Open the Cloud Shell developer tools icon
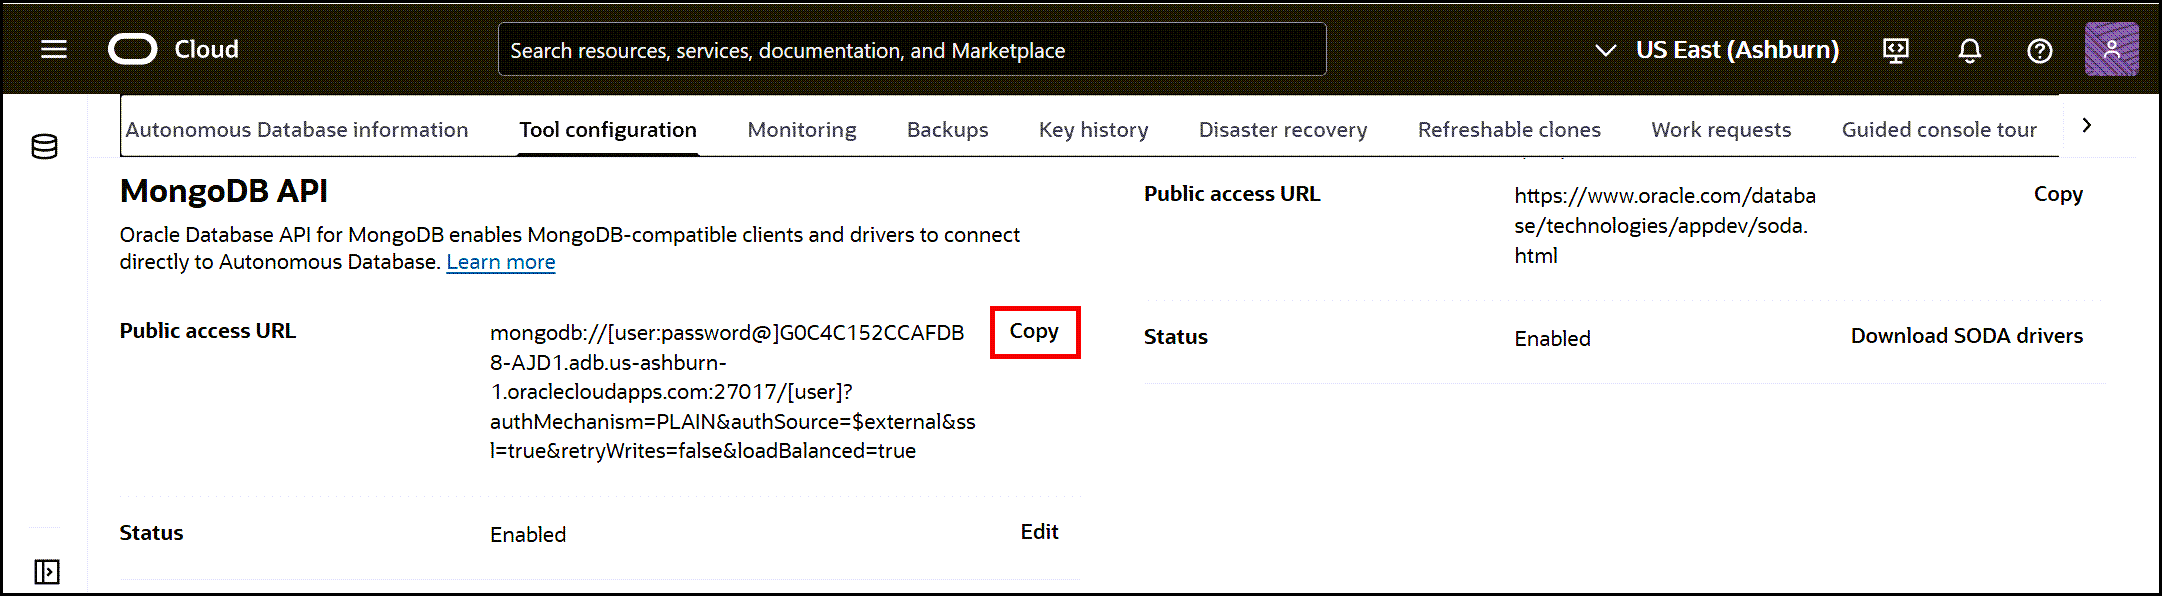This screenshot has height=596, width=2162. (x=1896, y=50)
